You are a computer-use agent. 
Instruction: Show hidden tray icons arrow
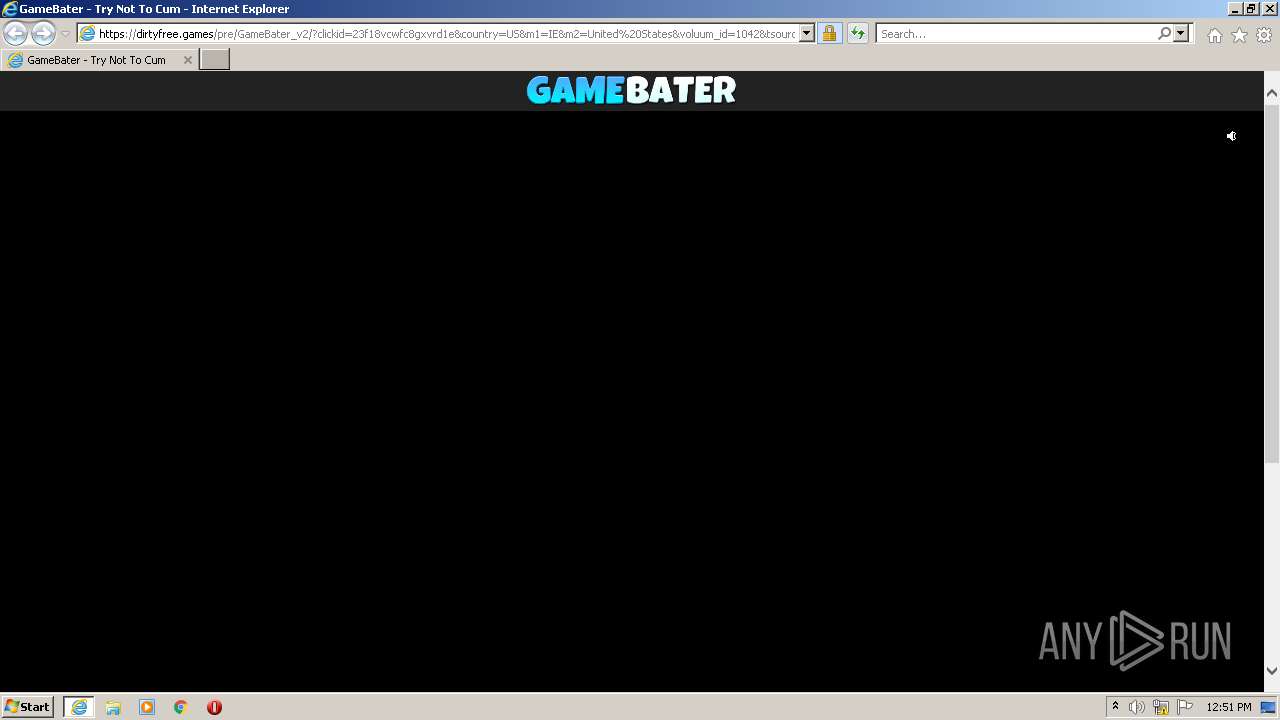pyautogui.click(x=1115, y=707)
